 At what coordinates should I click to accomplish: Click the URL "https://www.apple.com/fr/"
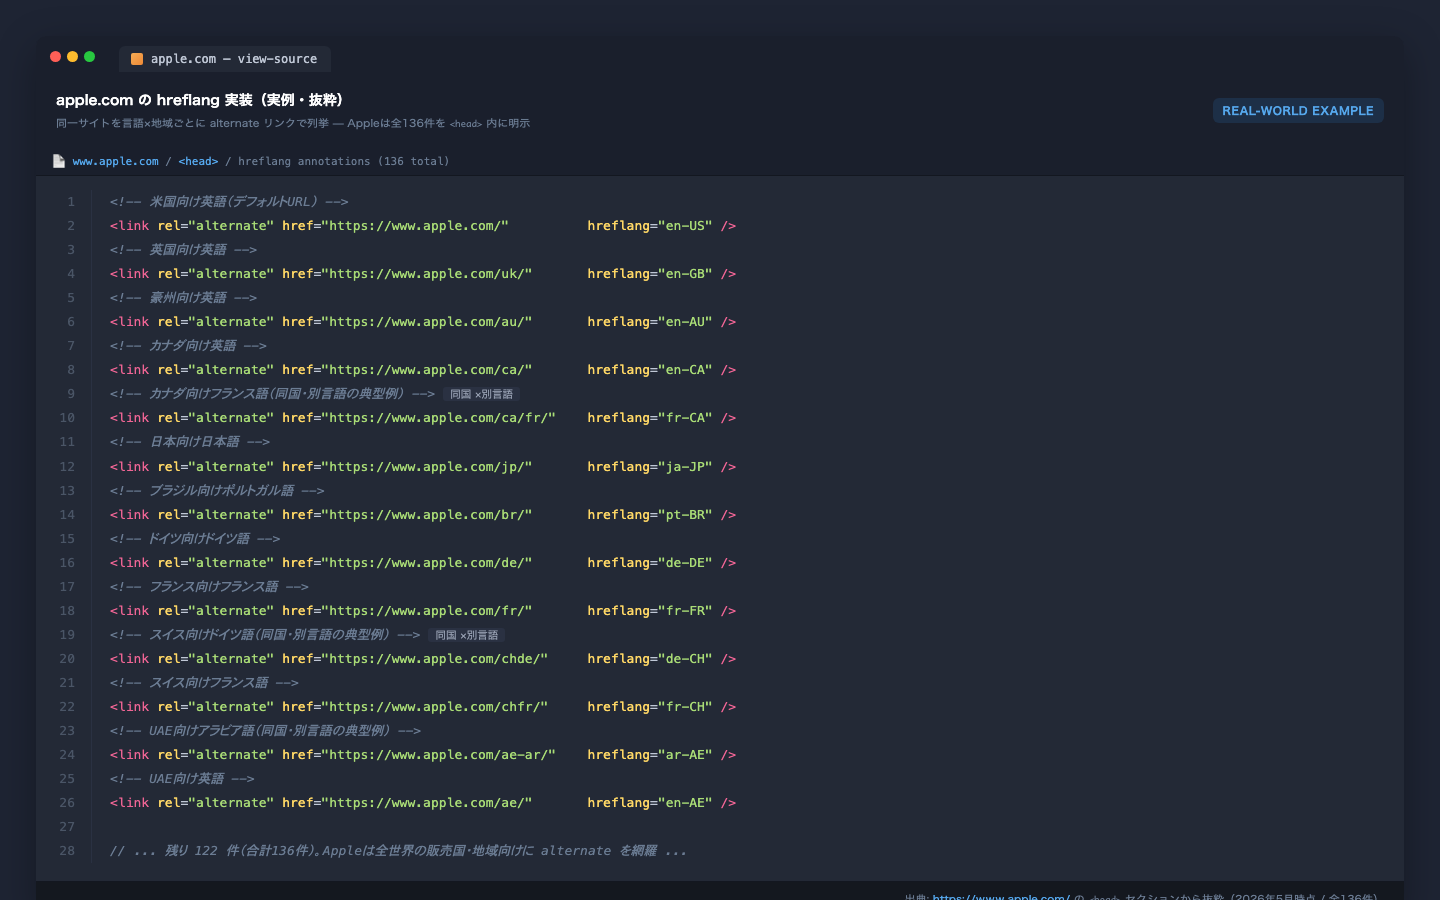[427, 611]
